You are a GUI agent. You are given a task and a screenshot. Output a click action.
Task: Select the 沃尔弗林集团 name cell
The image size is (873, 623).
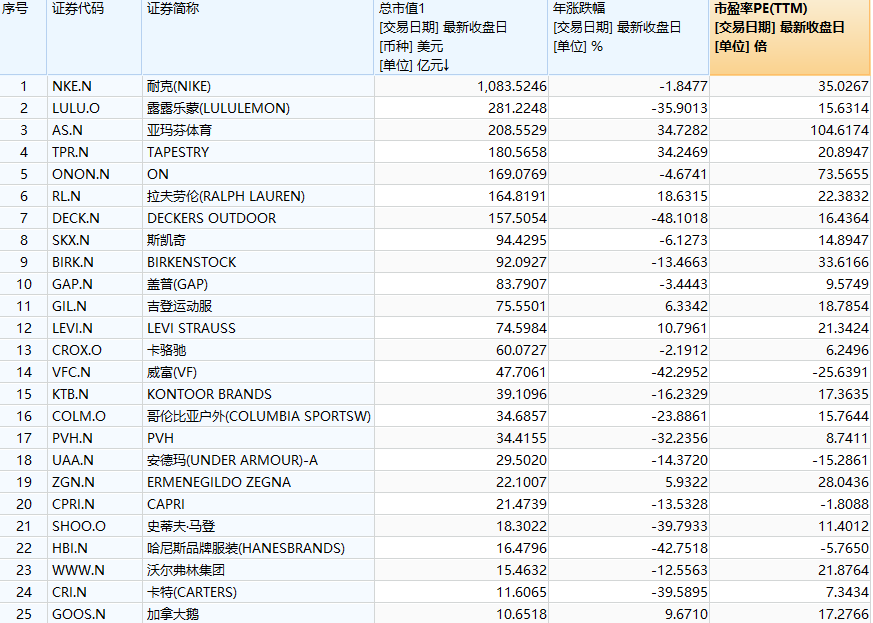click(258, 570)
